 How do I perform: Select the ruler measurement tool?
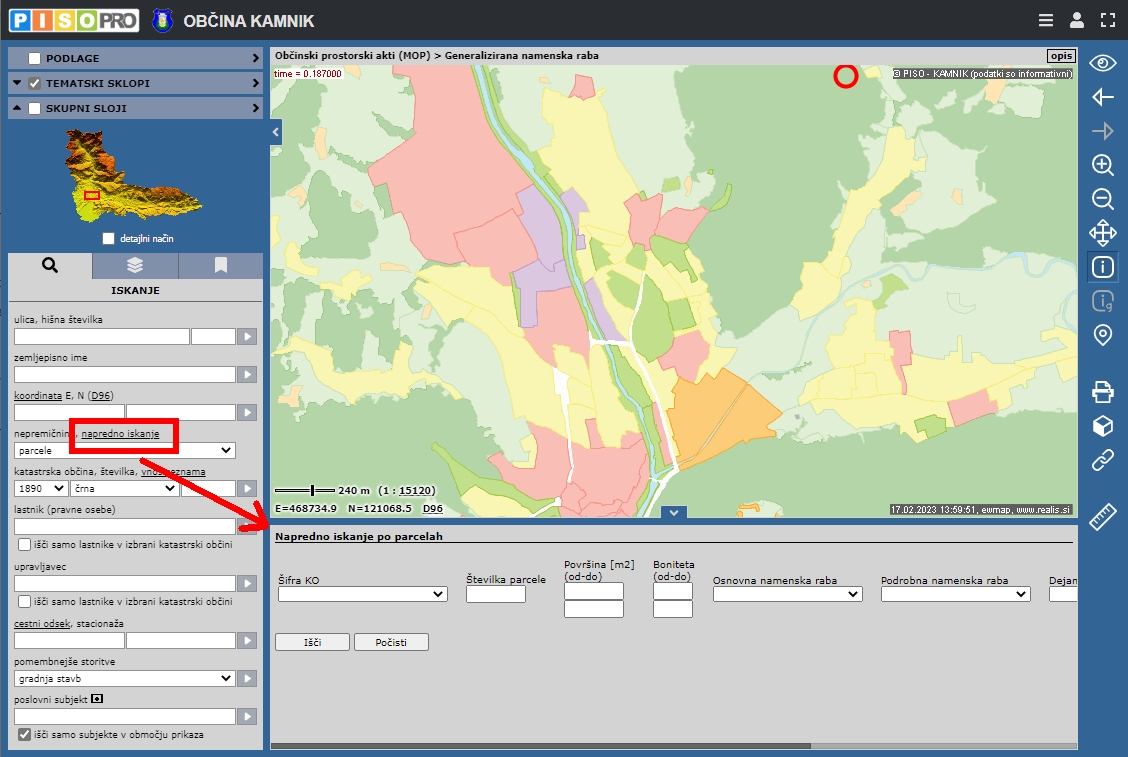[1102, 517]
